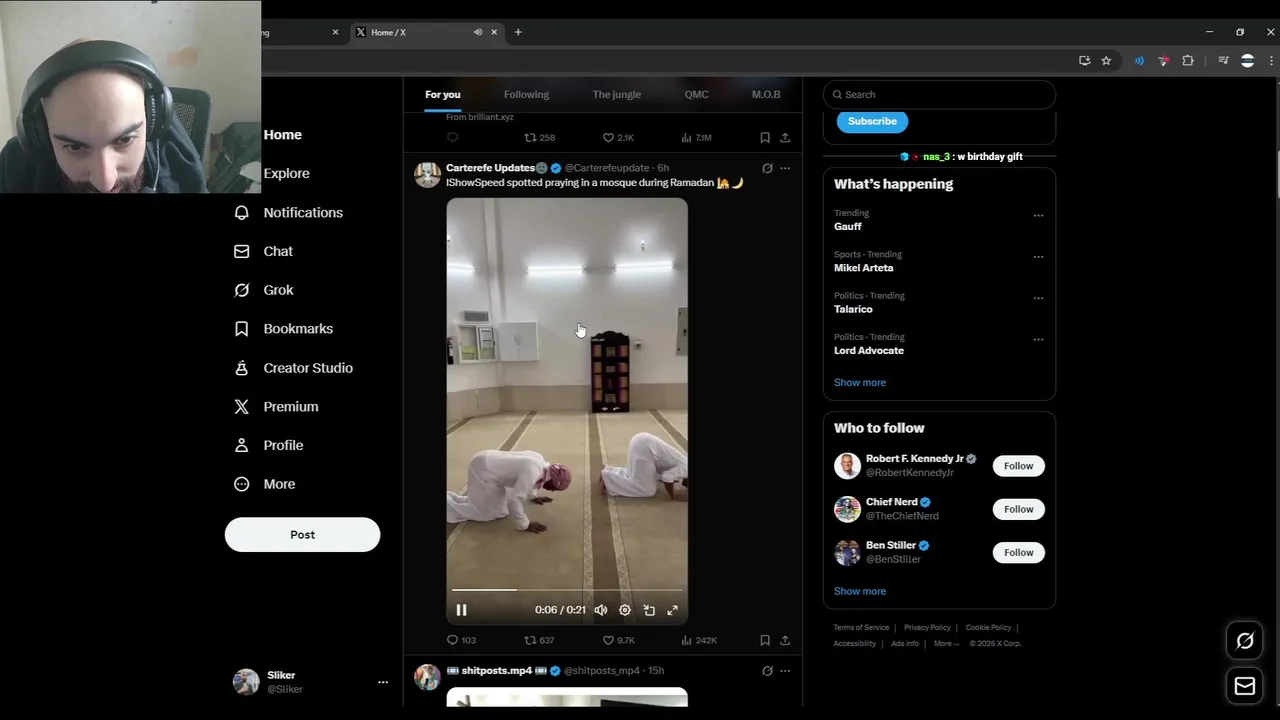Mute the video using speaker icon
The width and height of the screenshot is (1280, 720).
click(x=601, y=610)
